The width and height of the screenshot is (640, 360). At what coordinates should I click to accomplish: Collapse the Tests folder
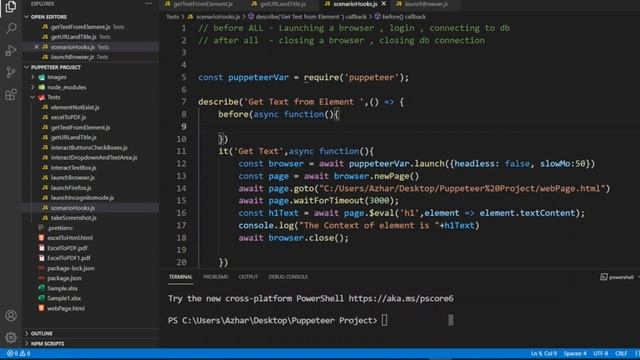point(53,97)
